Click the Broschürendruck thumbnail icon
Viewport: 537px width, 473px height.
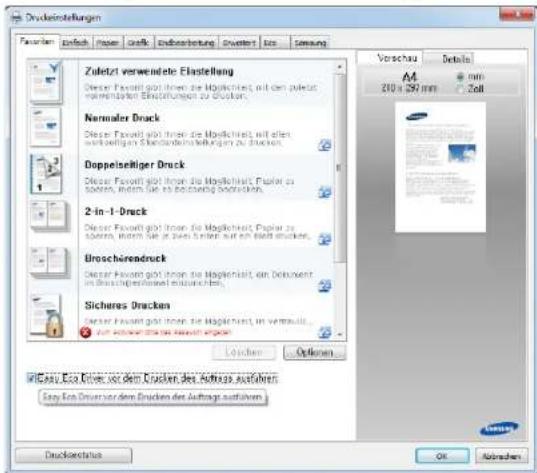click(x=49, y=262)
